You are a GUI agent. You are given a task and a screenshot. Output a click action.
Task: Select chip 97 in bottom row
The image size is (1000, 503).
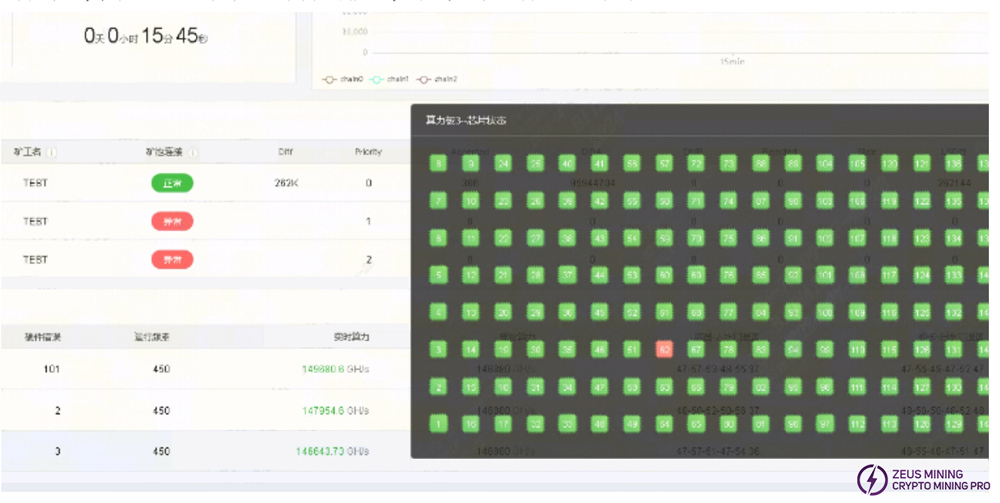pos(825,424)
